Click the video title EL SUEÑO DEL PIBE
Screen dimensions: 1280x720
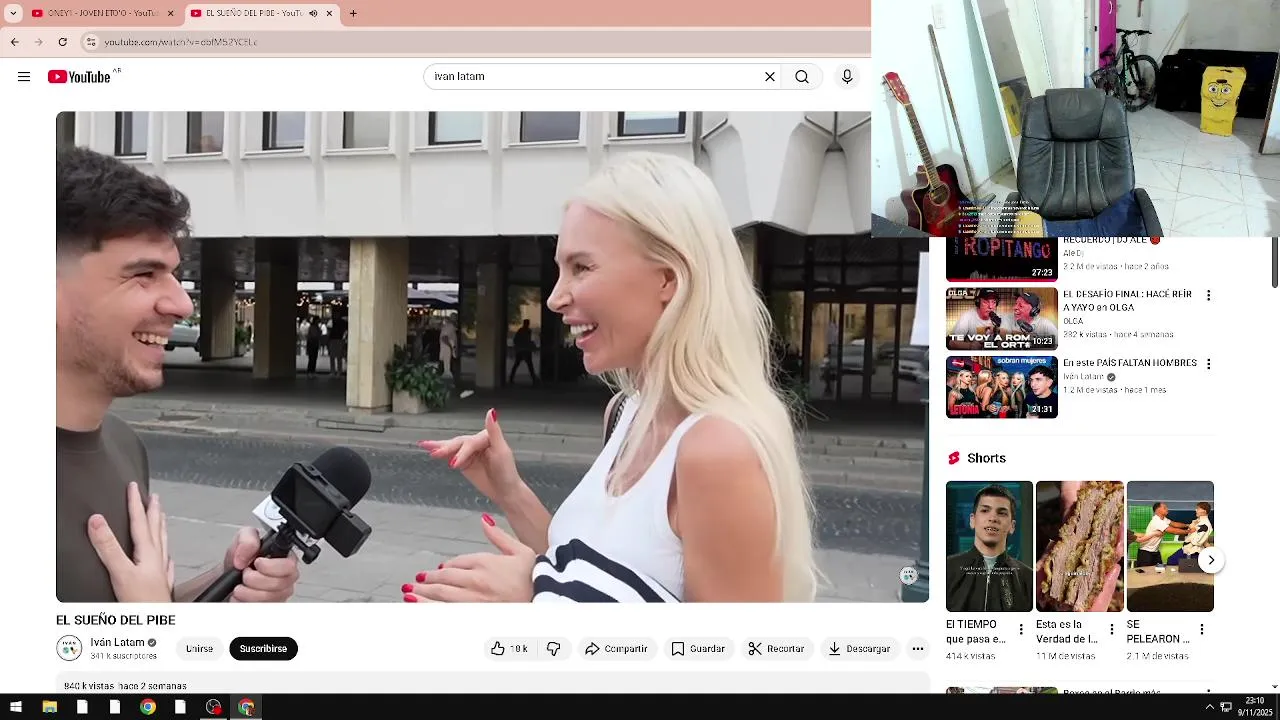tap(116, 621)
